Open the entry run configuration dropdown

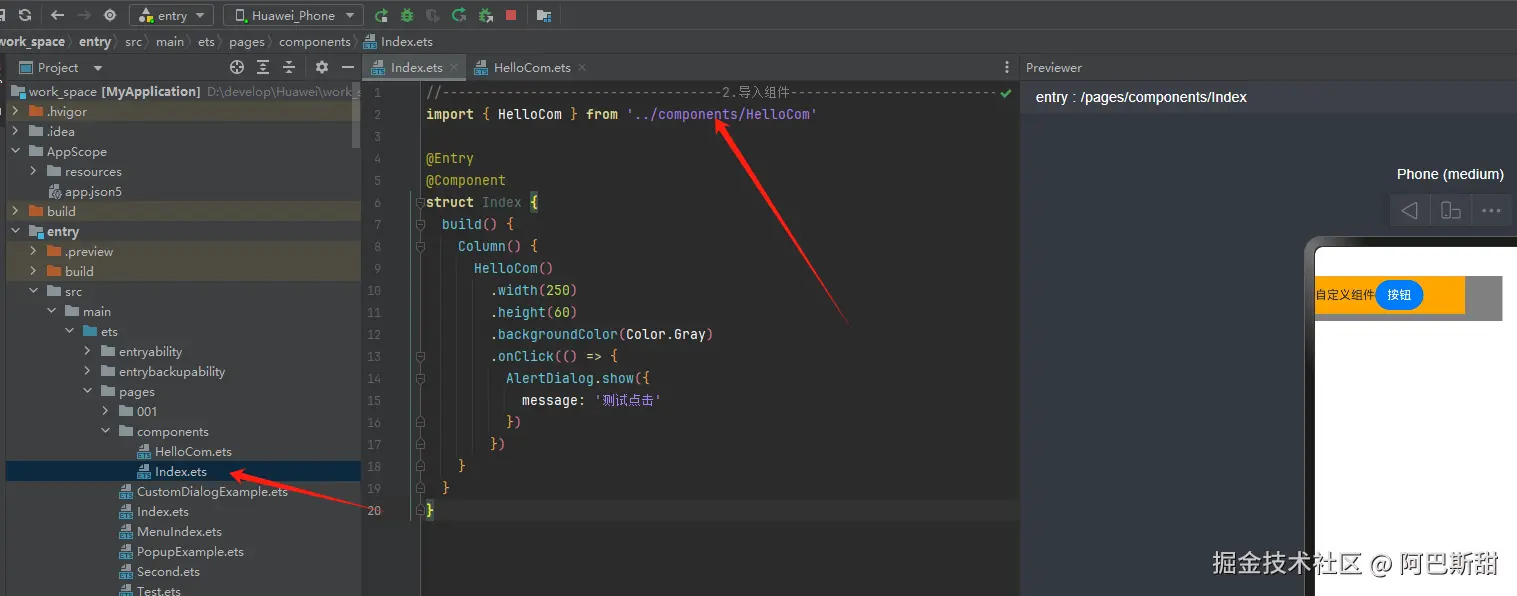pos(171,15)
